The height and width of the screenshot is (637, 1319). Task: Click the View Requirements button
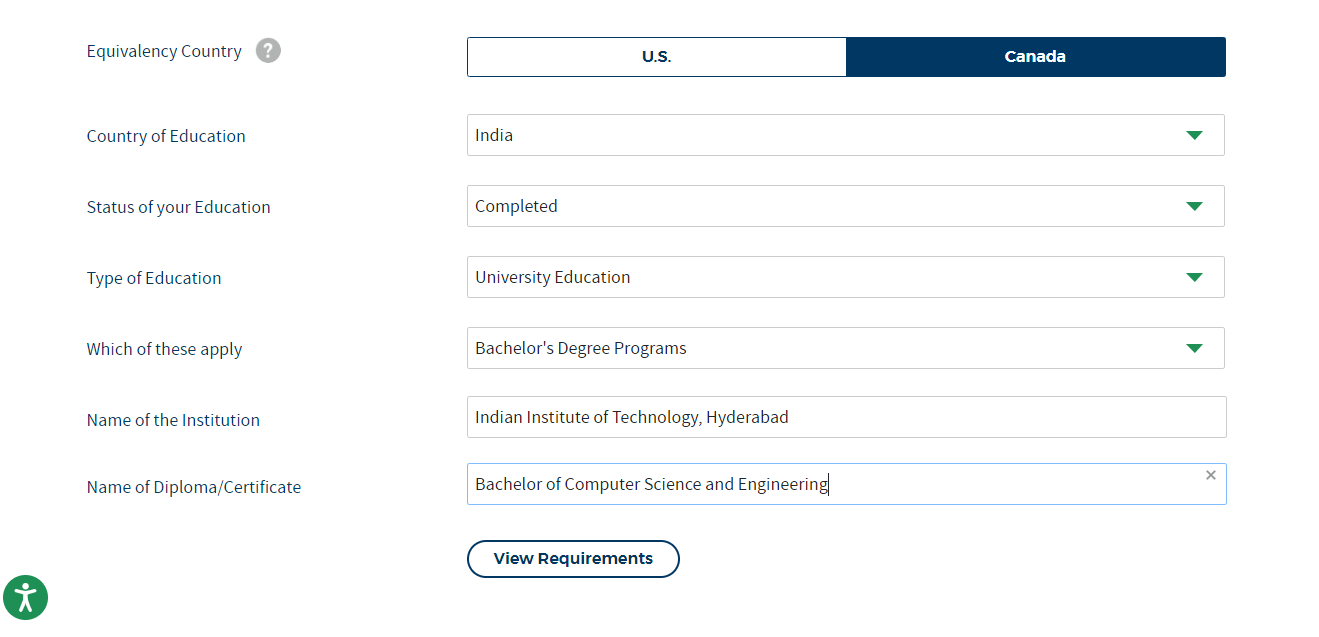coord(573,559)
